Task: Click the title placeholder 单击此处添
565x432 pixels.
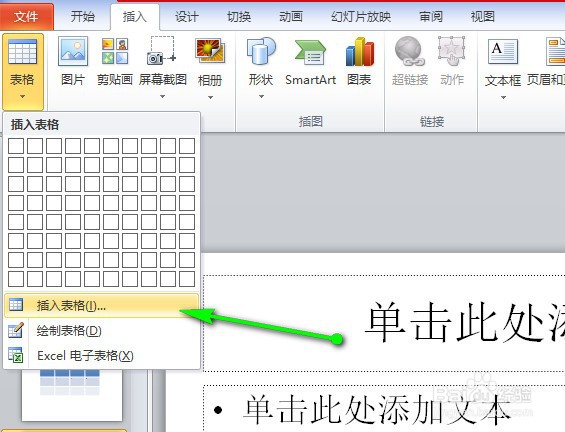Action: (x=384, y=323)
